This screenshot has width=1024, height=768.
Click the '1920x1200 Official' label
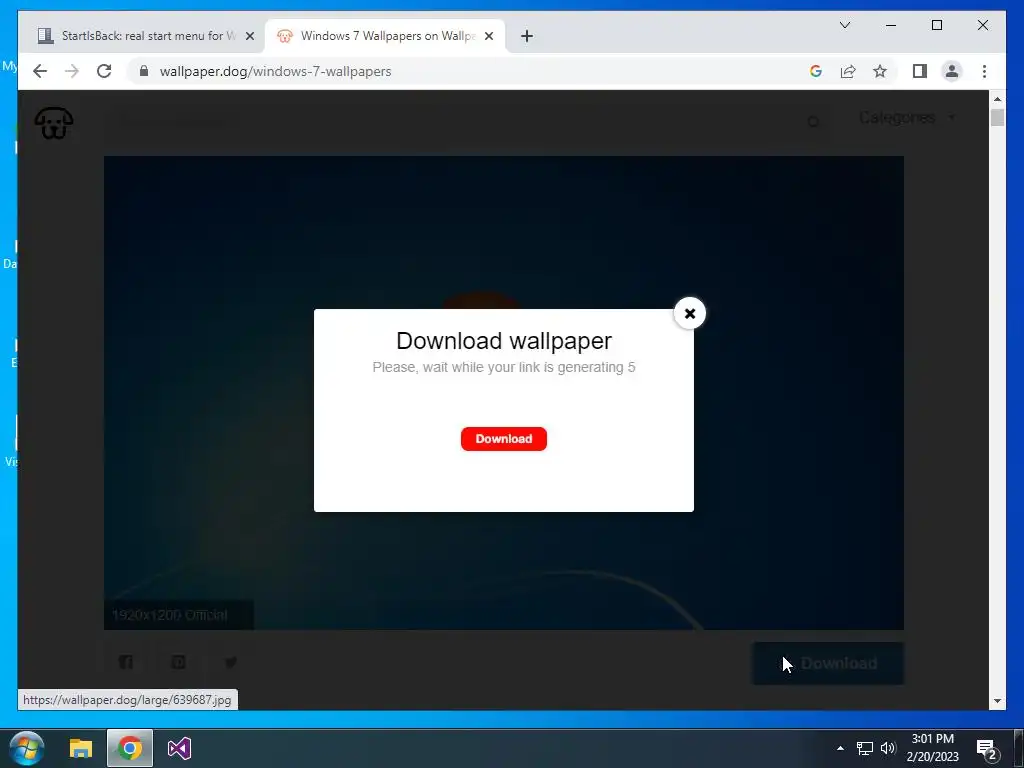[170, 615]
